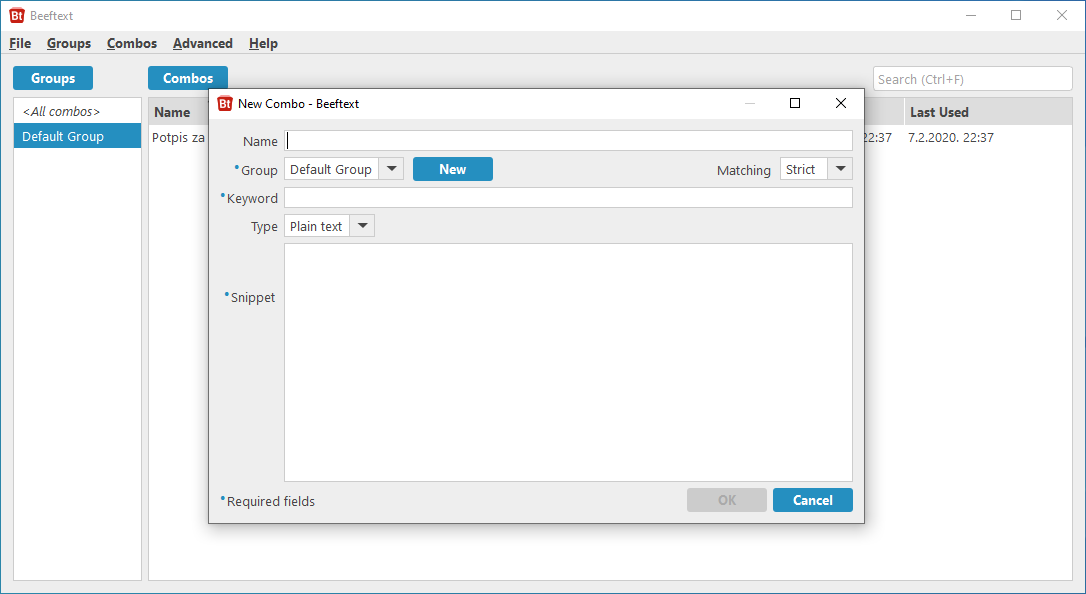The height and width of the screenshot is (594, 1086).
Task: Open the Strict matching combo box
Action: 817,169
